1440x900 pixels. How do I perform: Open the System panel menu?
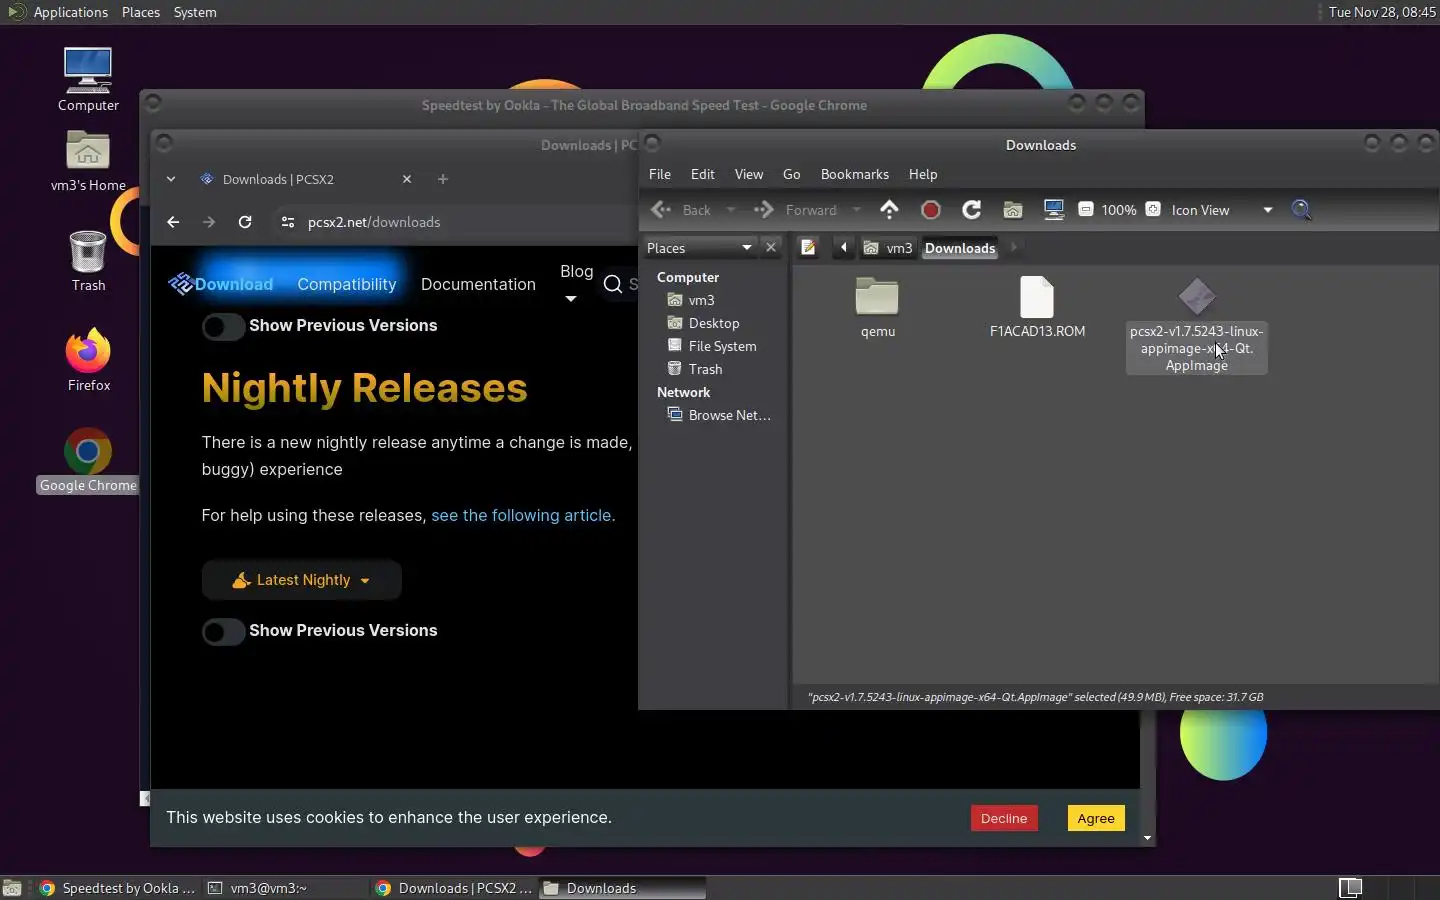tap(195, 12)
